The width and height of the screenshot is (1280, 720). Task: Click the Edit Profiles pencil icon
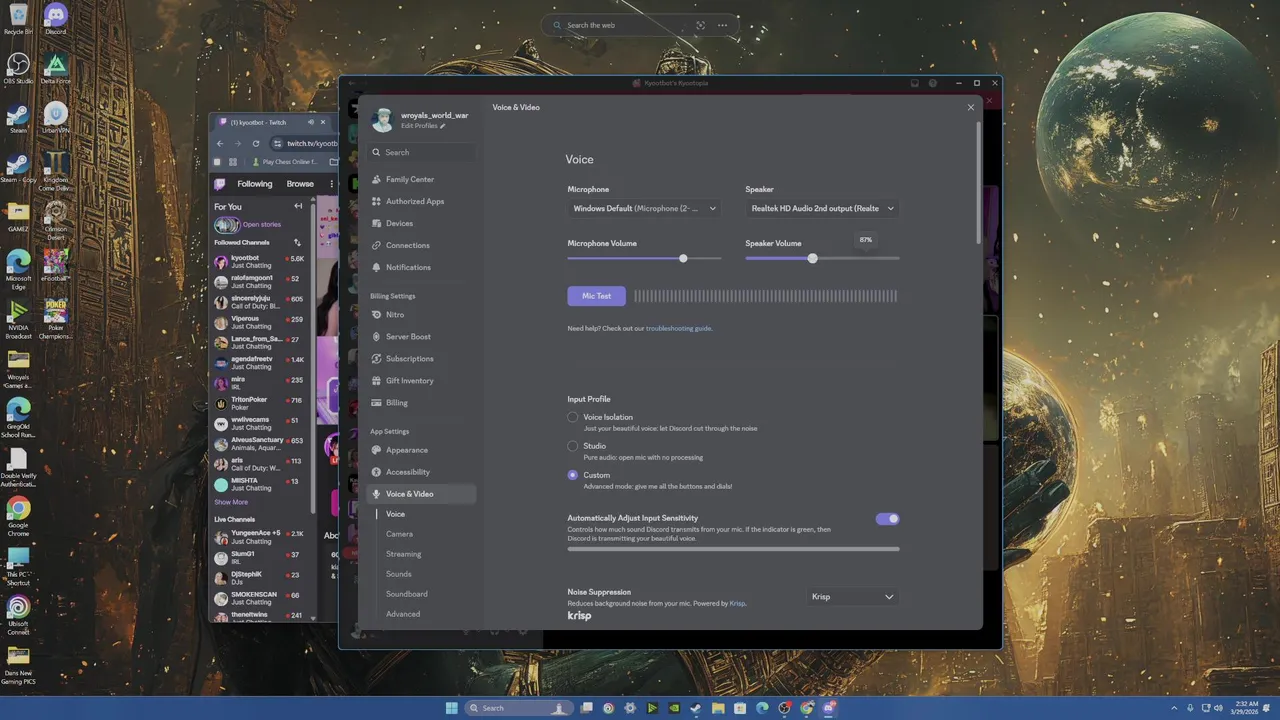coord(443,126)
